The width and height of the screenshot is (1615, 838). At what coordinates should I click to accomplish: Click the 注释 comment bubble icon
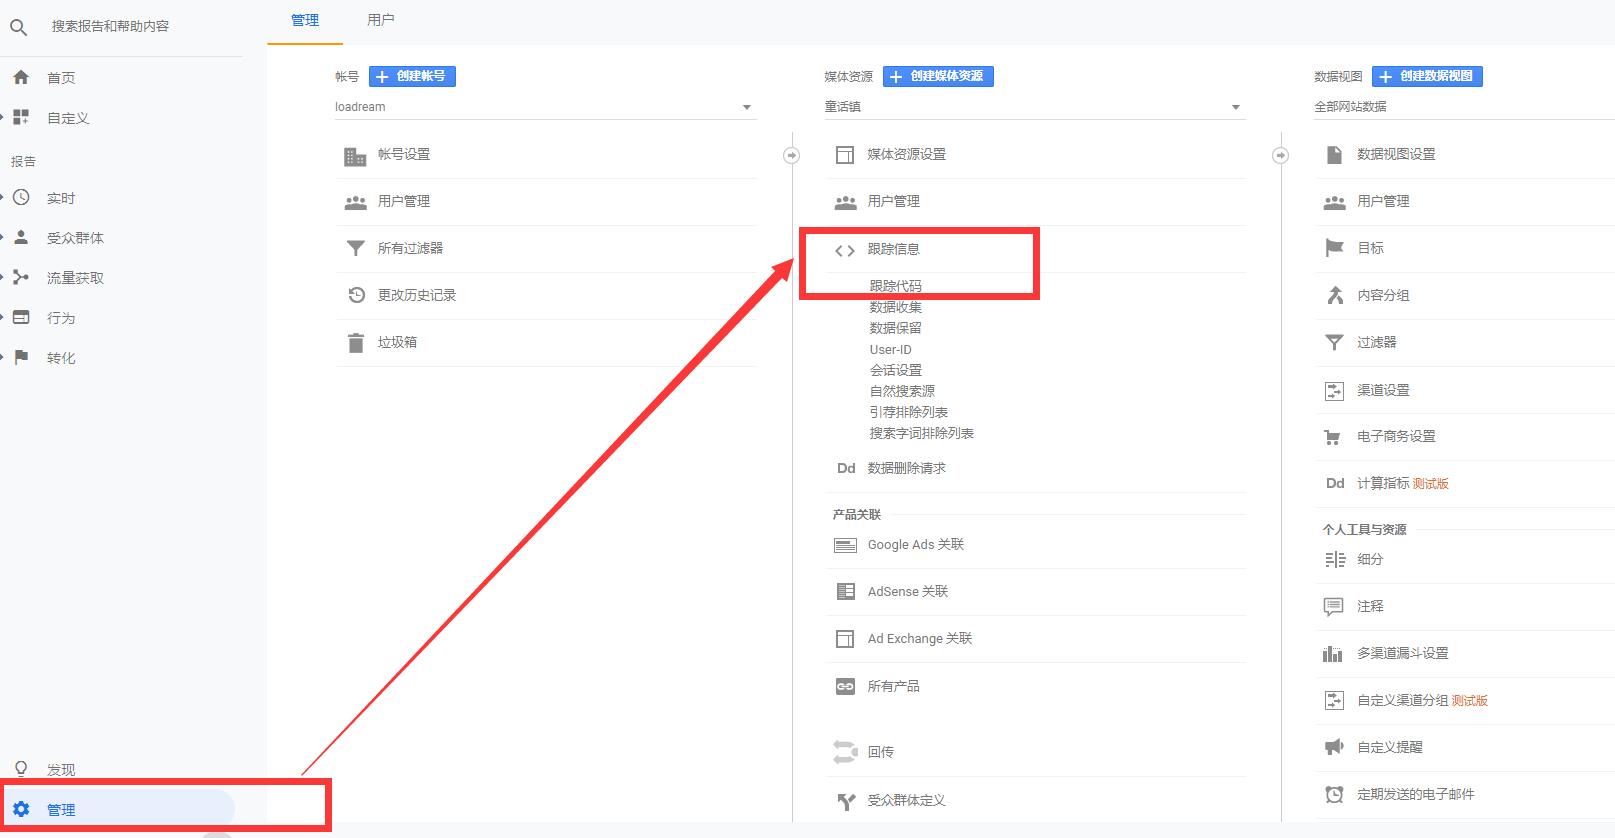(x=1333, y=606)
